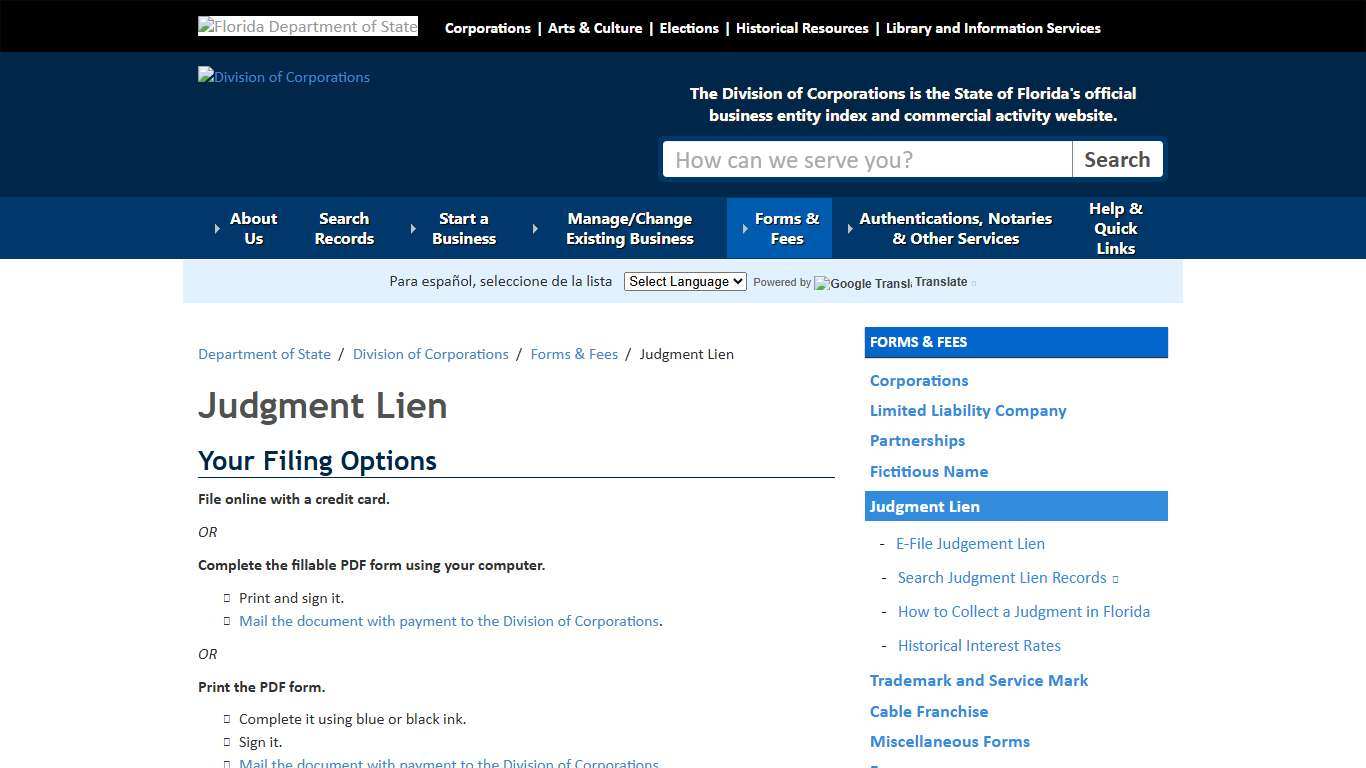Click the chevron beside About Us
The image size is (1366, 768).
pyautogui.click(x=216, y=228)
